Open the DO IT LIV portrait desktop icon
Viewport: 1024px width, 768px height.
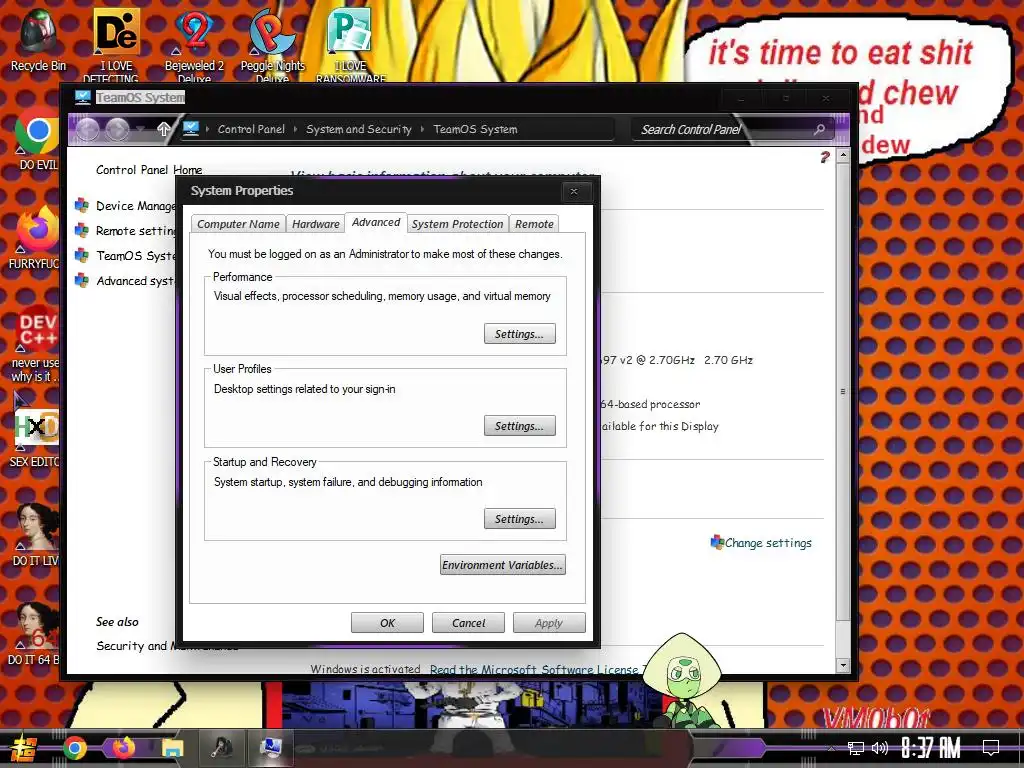click(37, 534)
